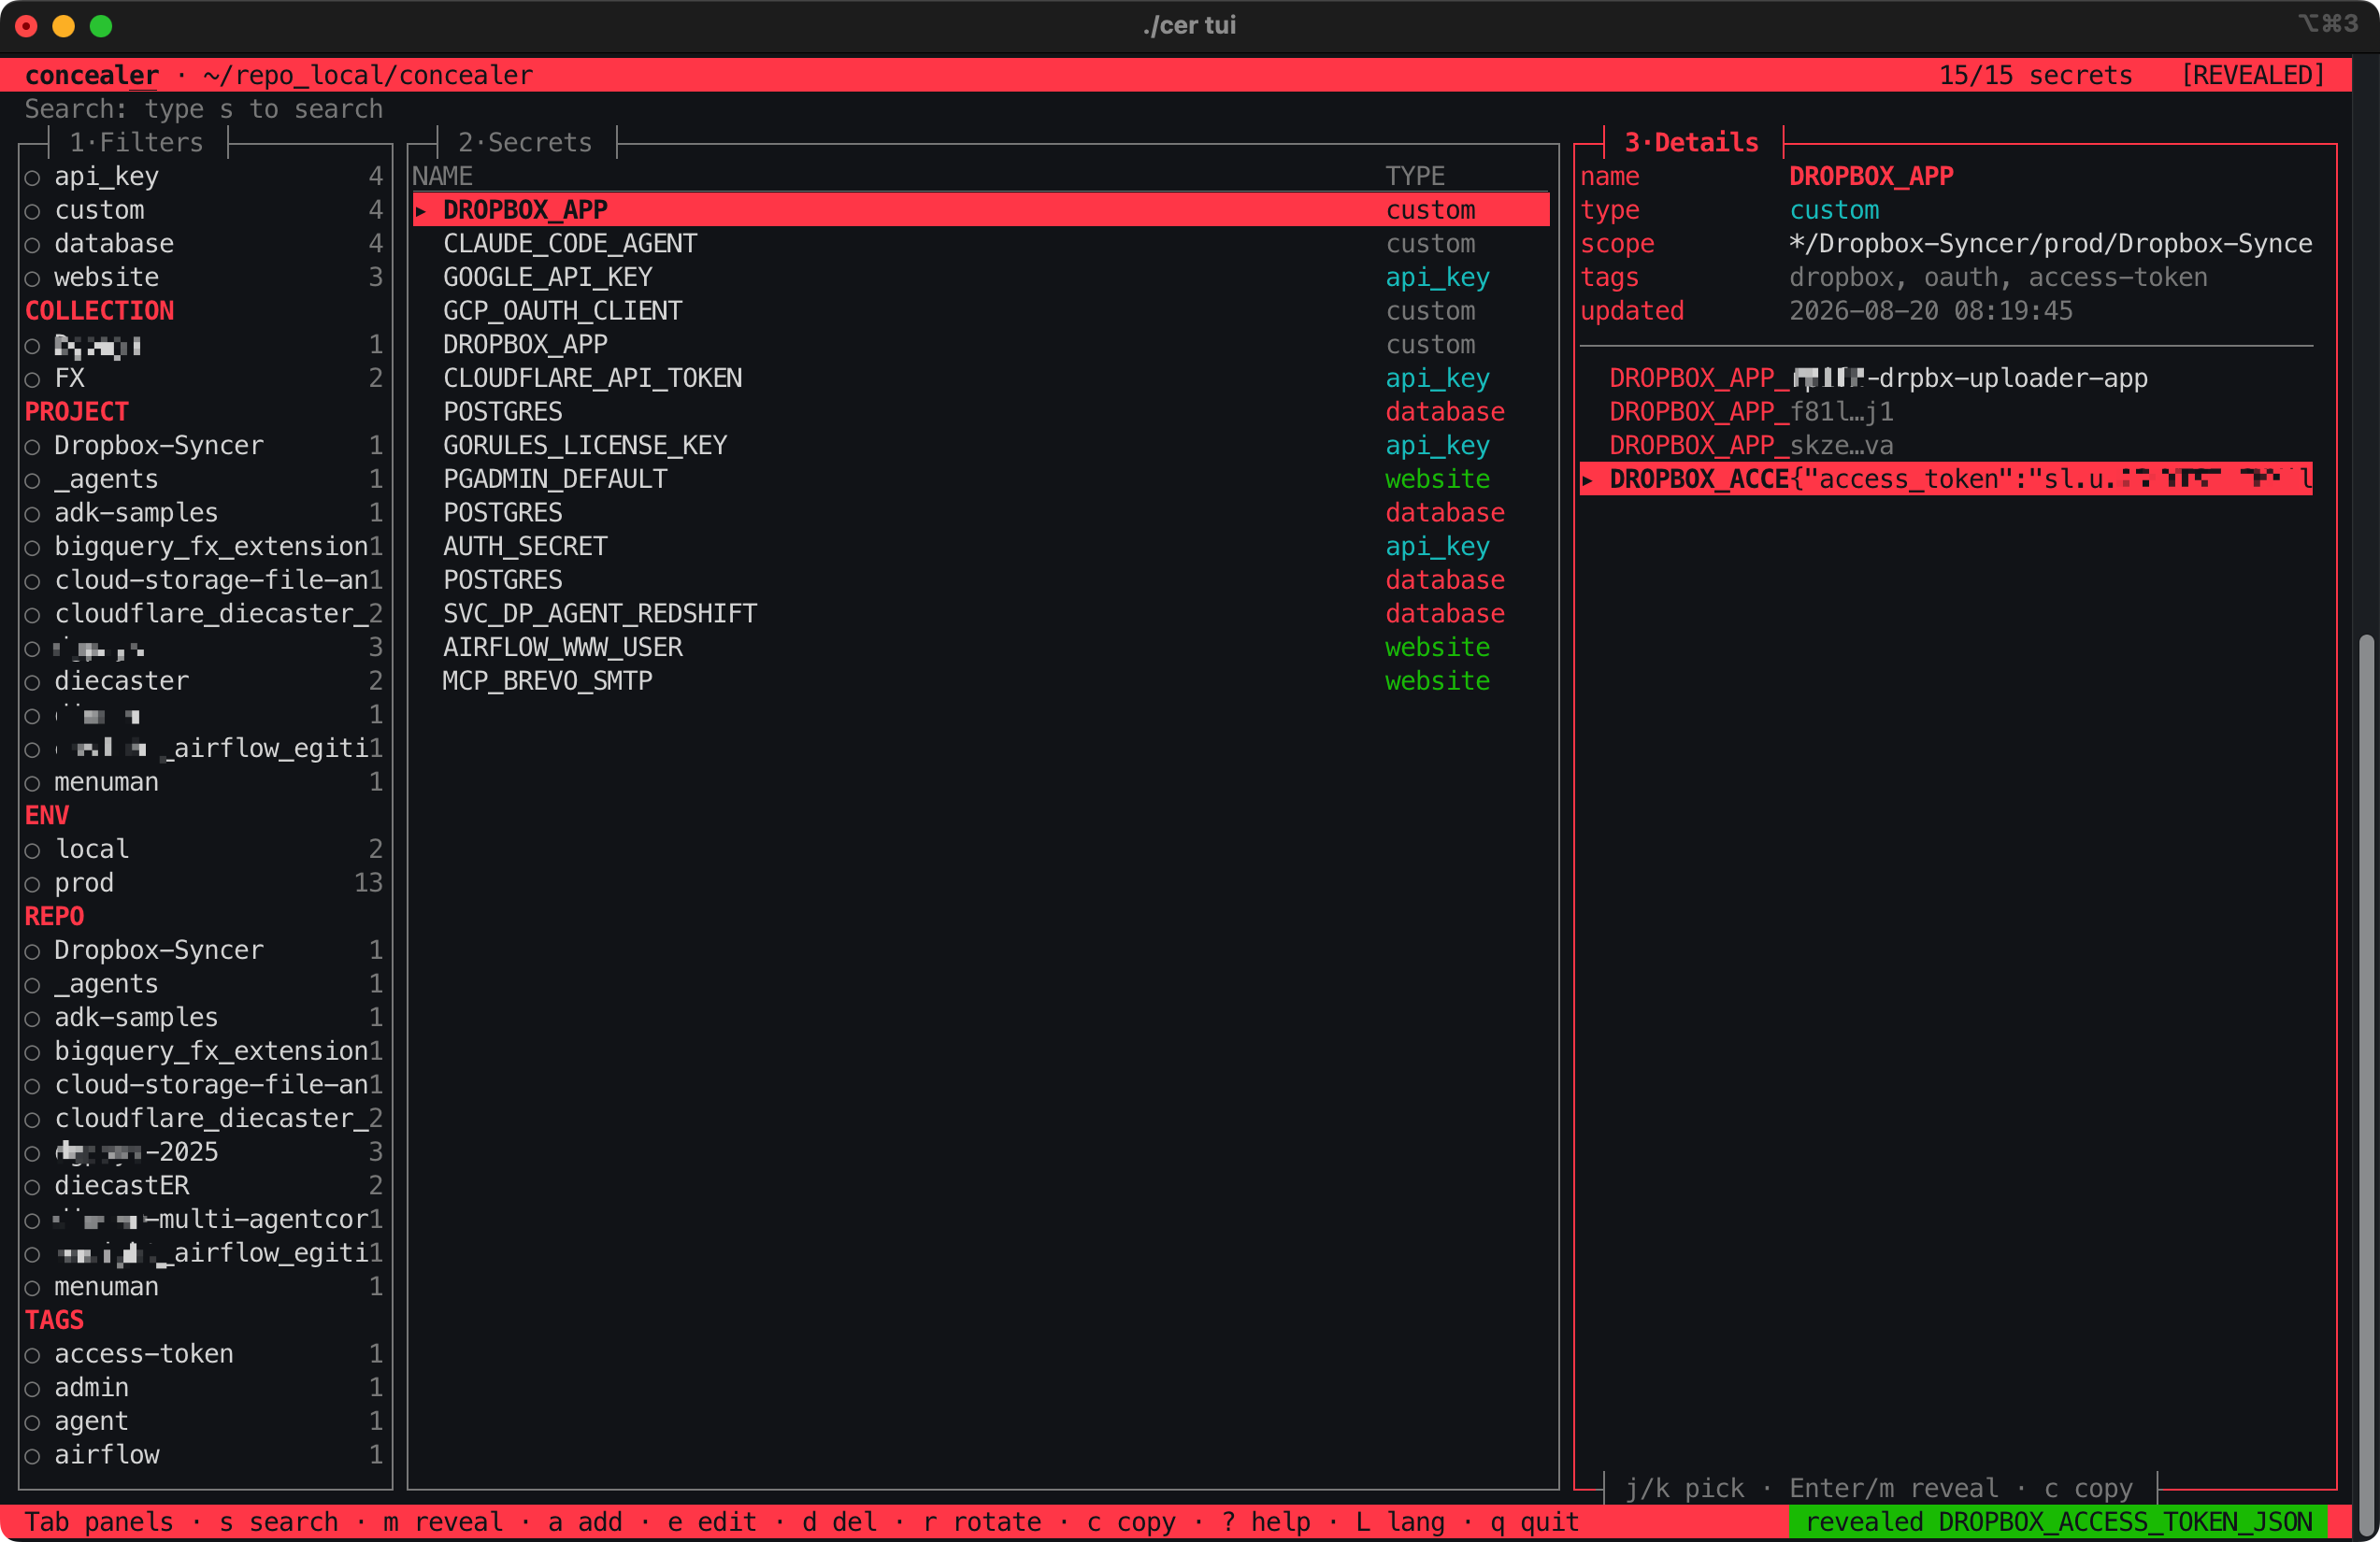Select AIRFLOW_WWW_USER secret
The width and height of the screenshot is (2380, 1542).
[x=980, y=648]
